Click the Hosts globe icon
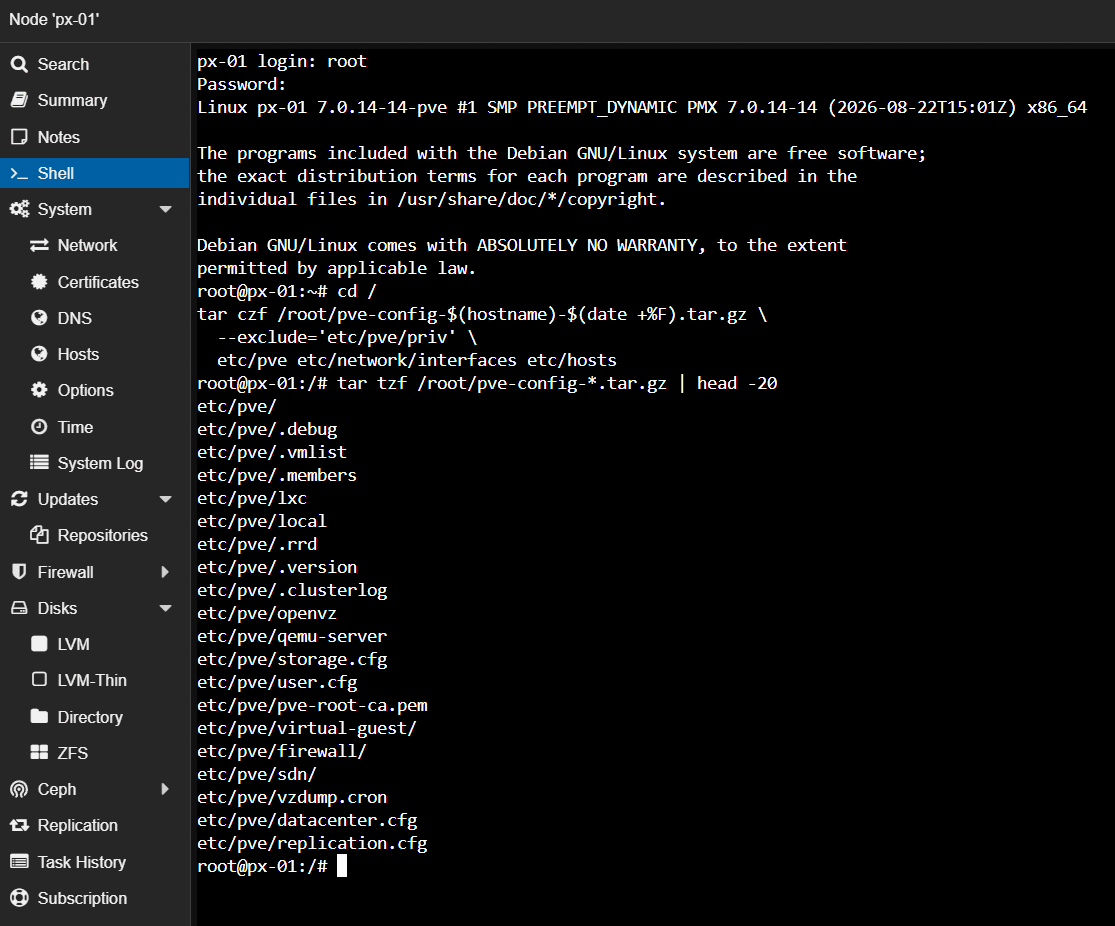This screenshot has width=1115, height=926. (x=39, y=354)
